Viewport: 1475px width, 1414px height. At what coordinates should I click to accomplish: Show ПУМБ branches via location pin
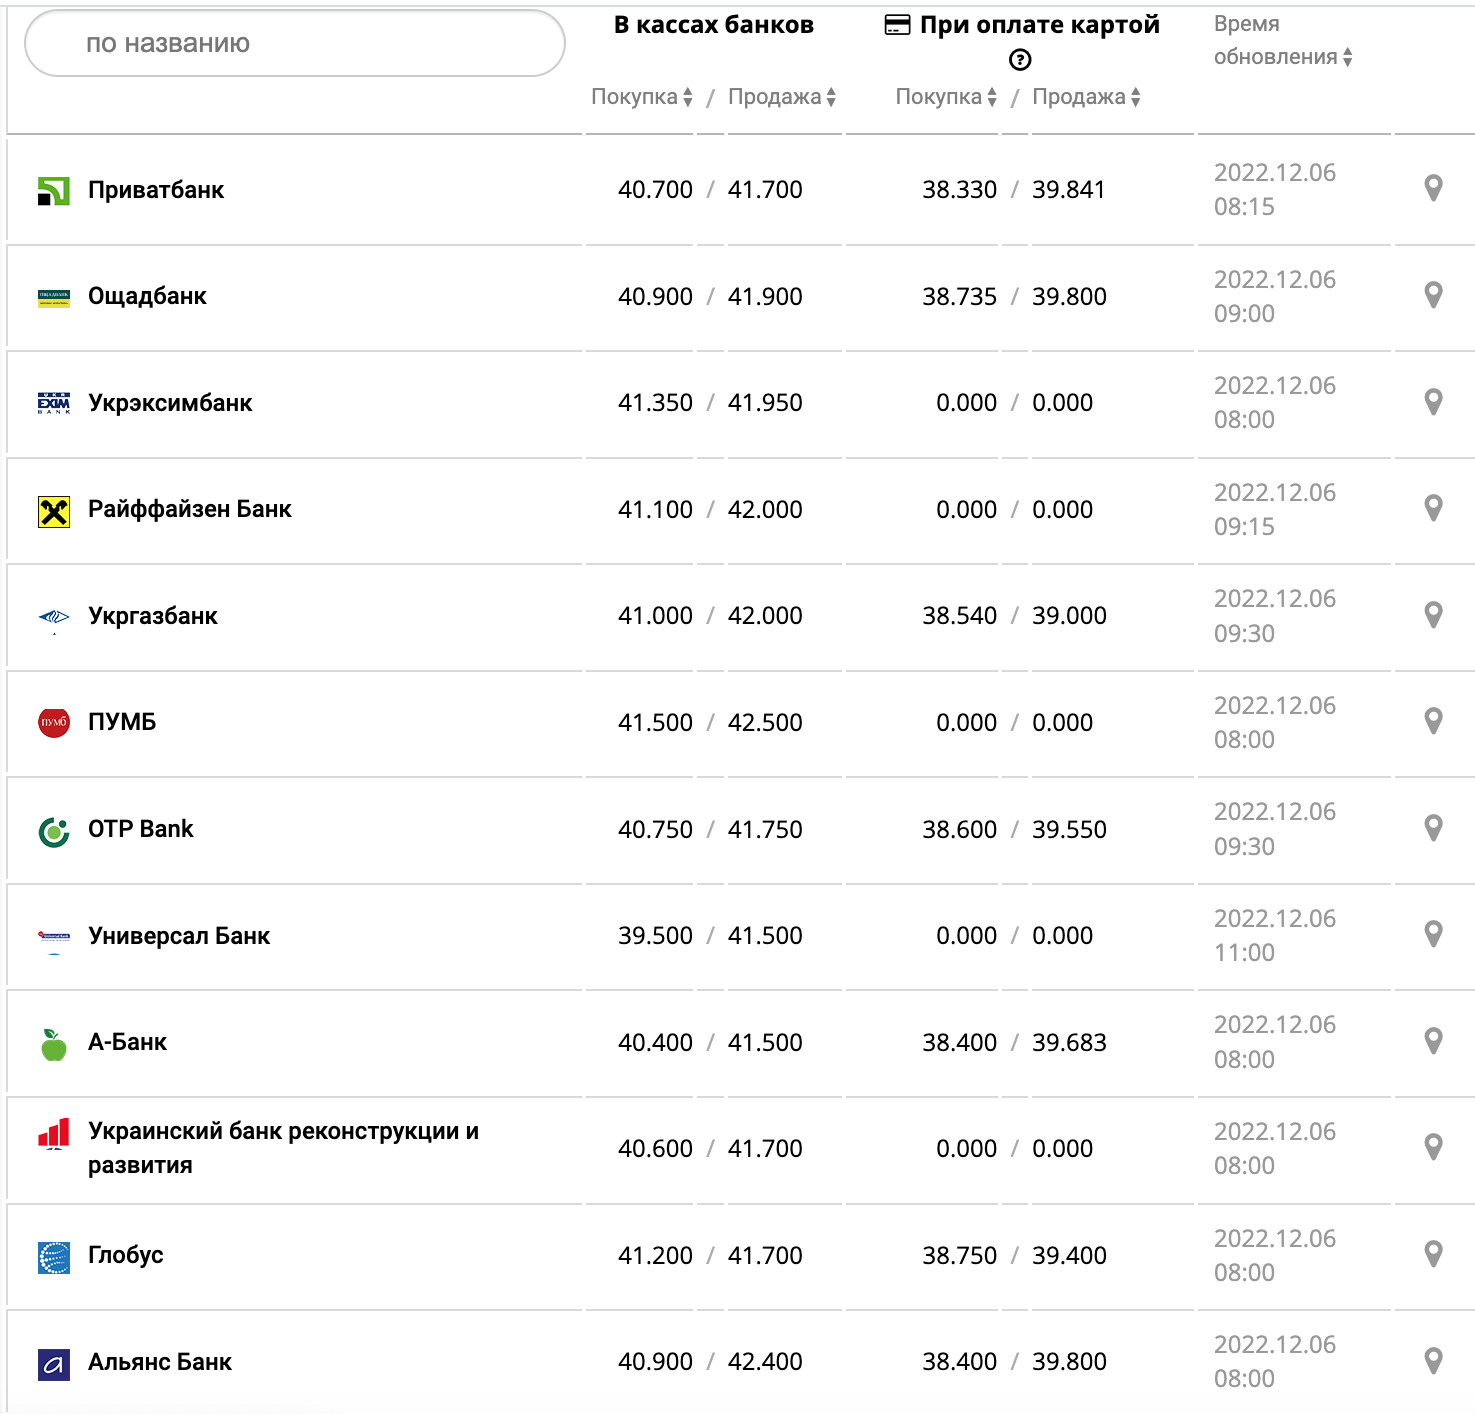pyautogui.click(x=1433, y=721)
